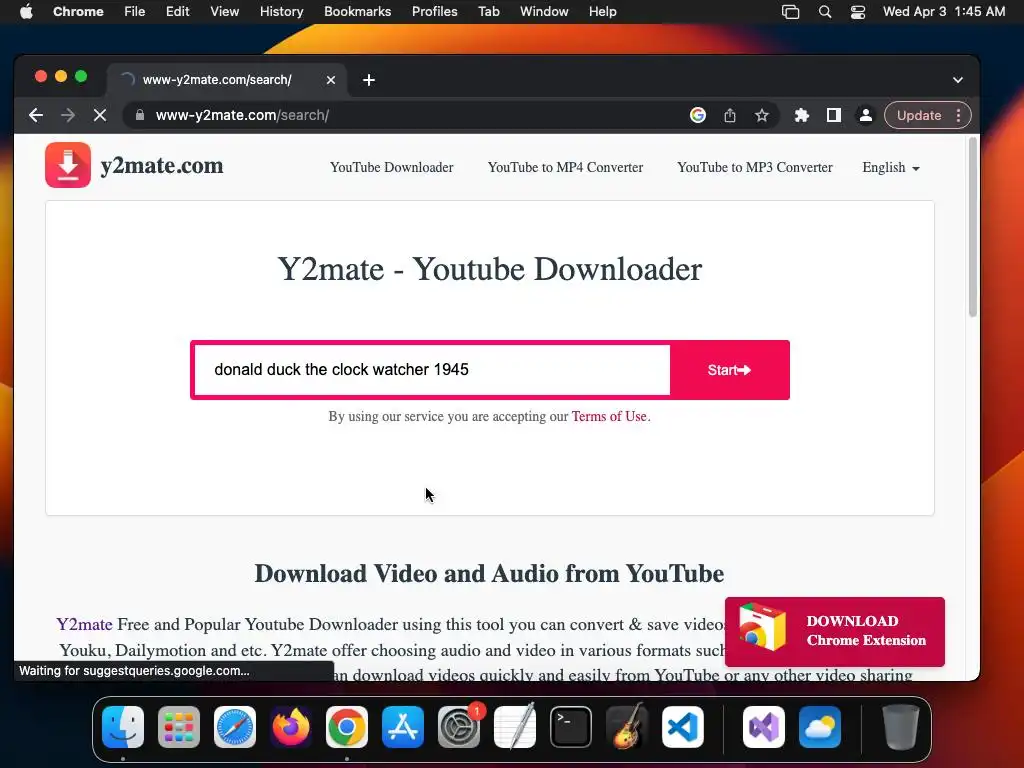Click Update button in Chrome toolbar

coord(918,116)
